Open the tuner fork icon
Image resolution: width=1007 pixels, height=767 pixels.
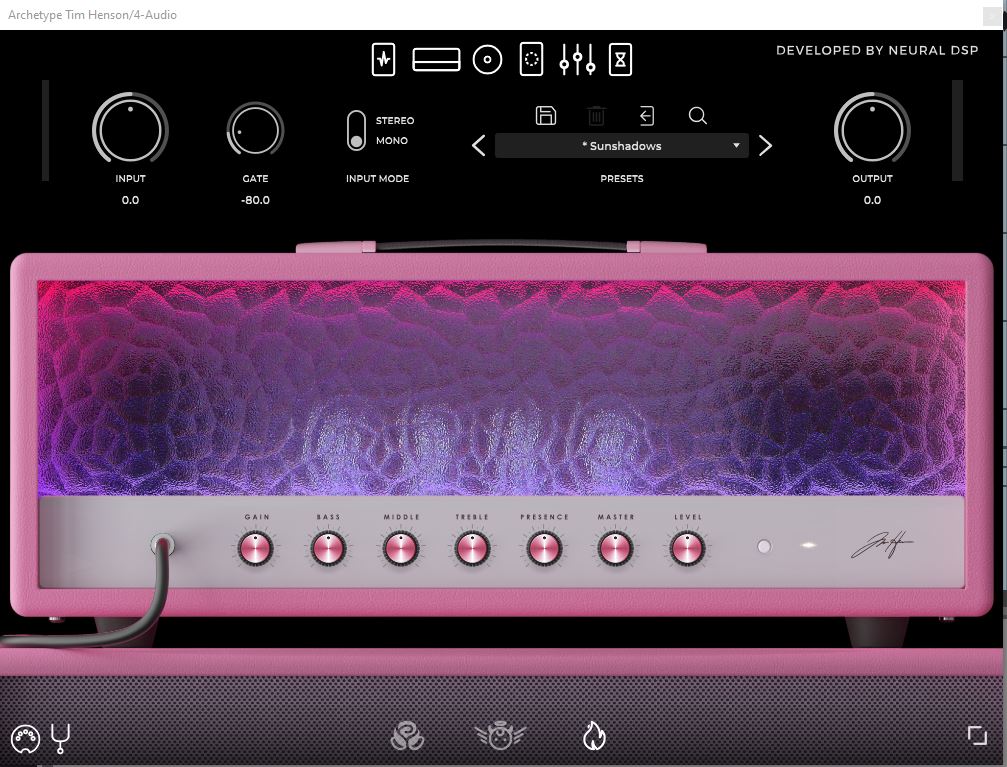click(x=60, y=738)
